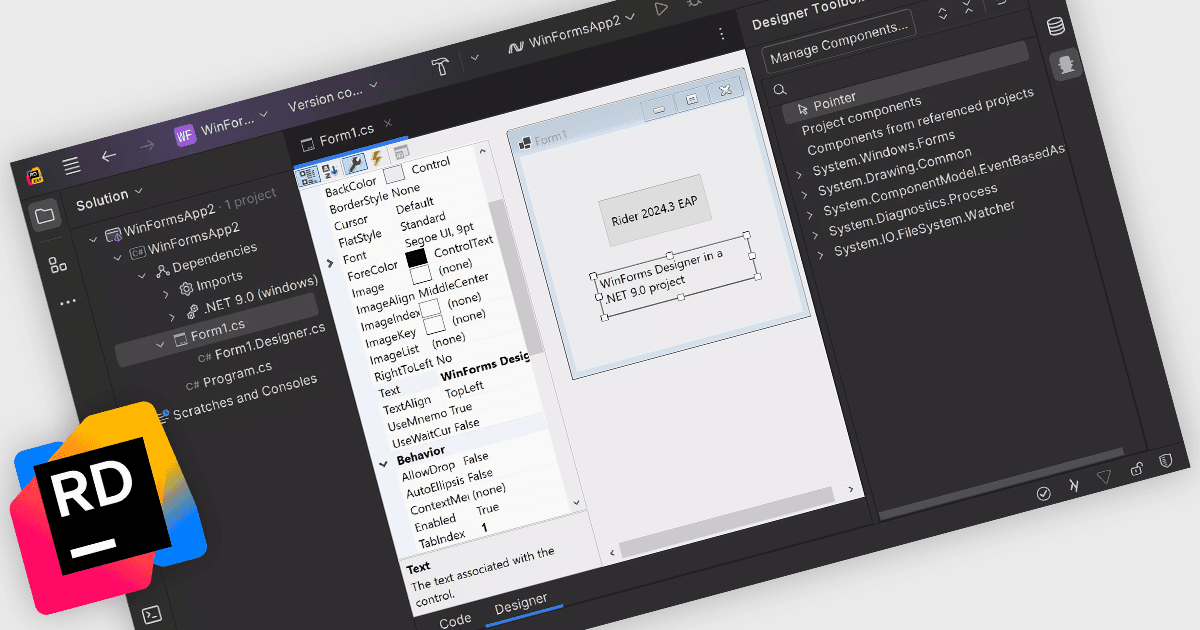The width and height of the screenshot is (1200, 630).
Task: Open the Explorer folder tool window
Action: pos(45,215)
